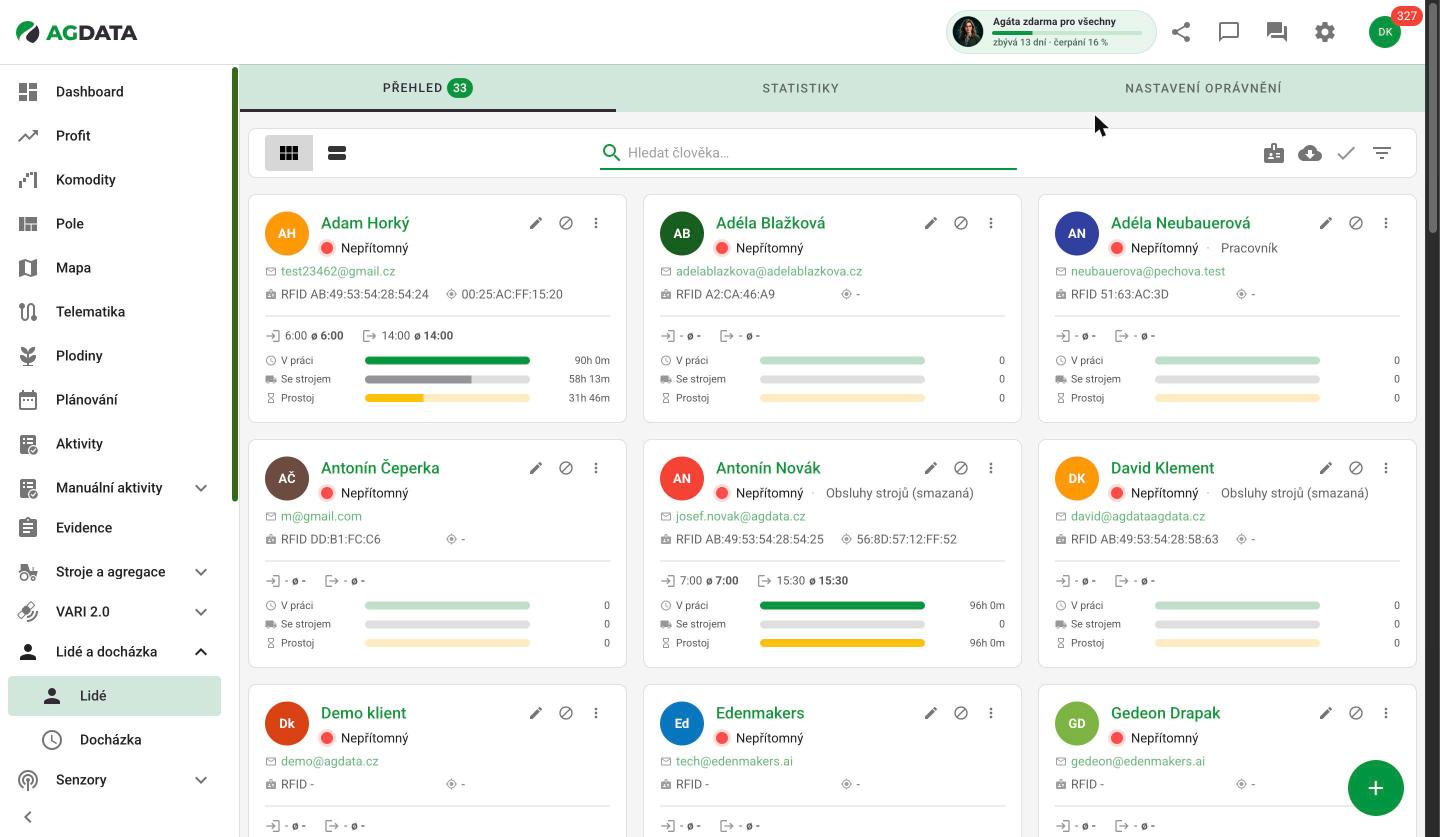Click Adam Horký V práci progress bar
The height and width of the screenshot is (837, 1440).
[x=447, y=360]
